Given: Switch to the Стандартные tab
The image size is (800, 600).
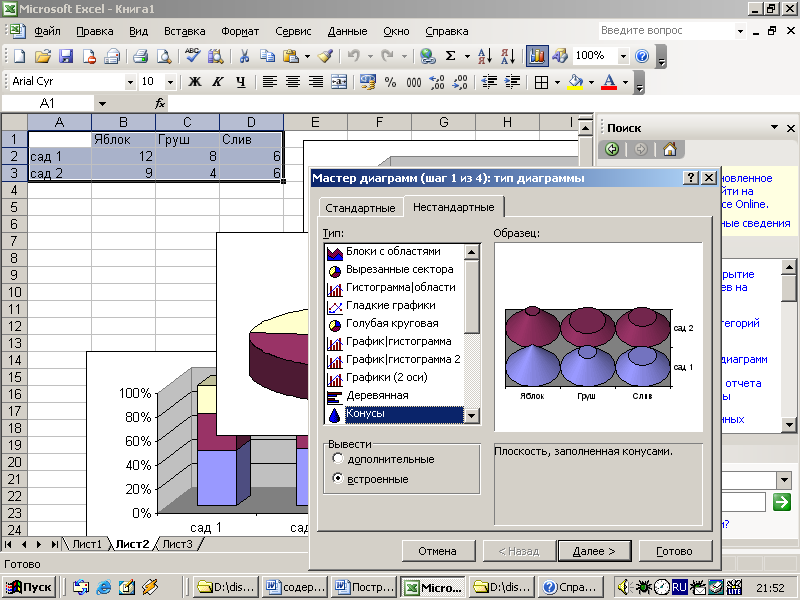Looking at the screenshot, I should [360, 208].
